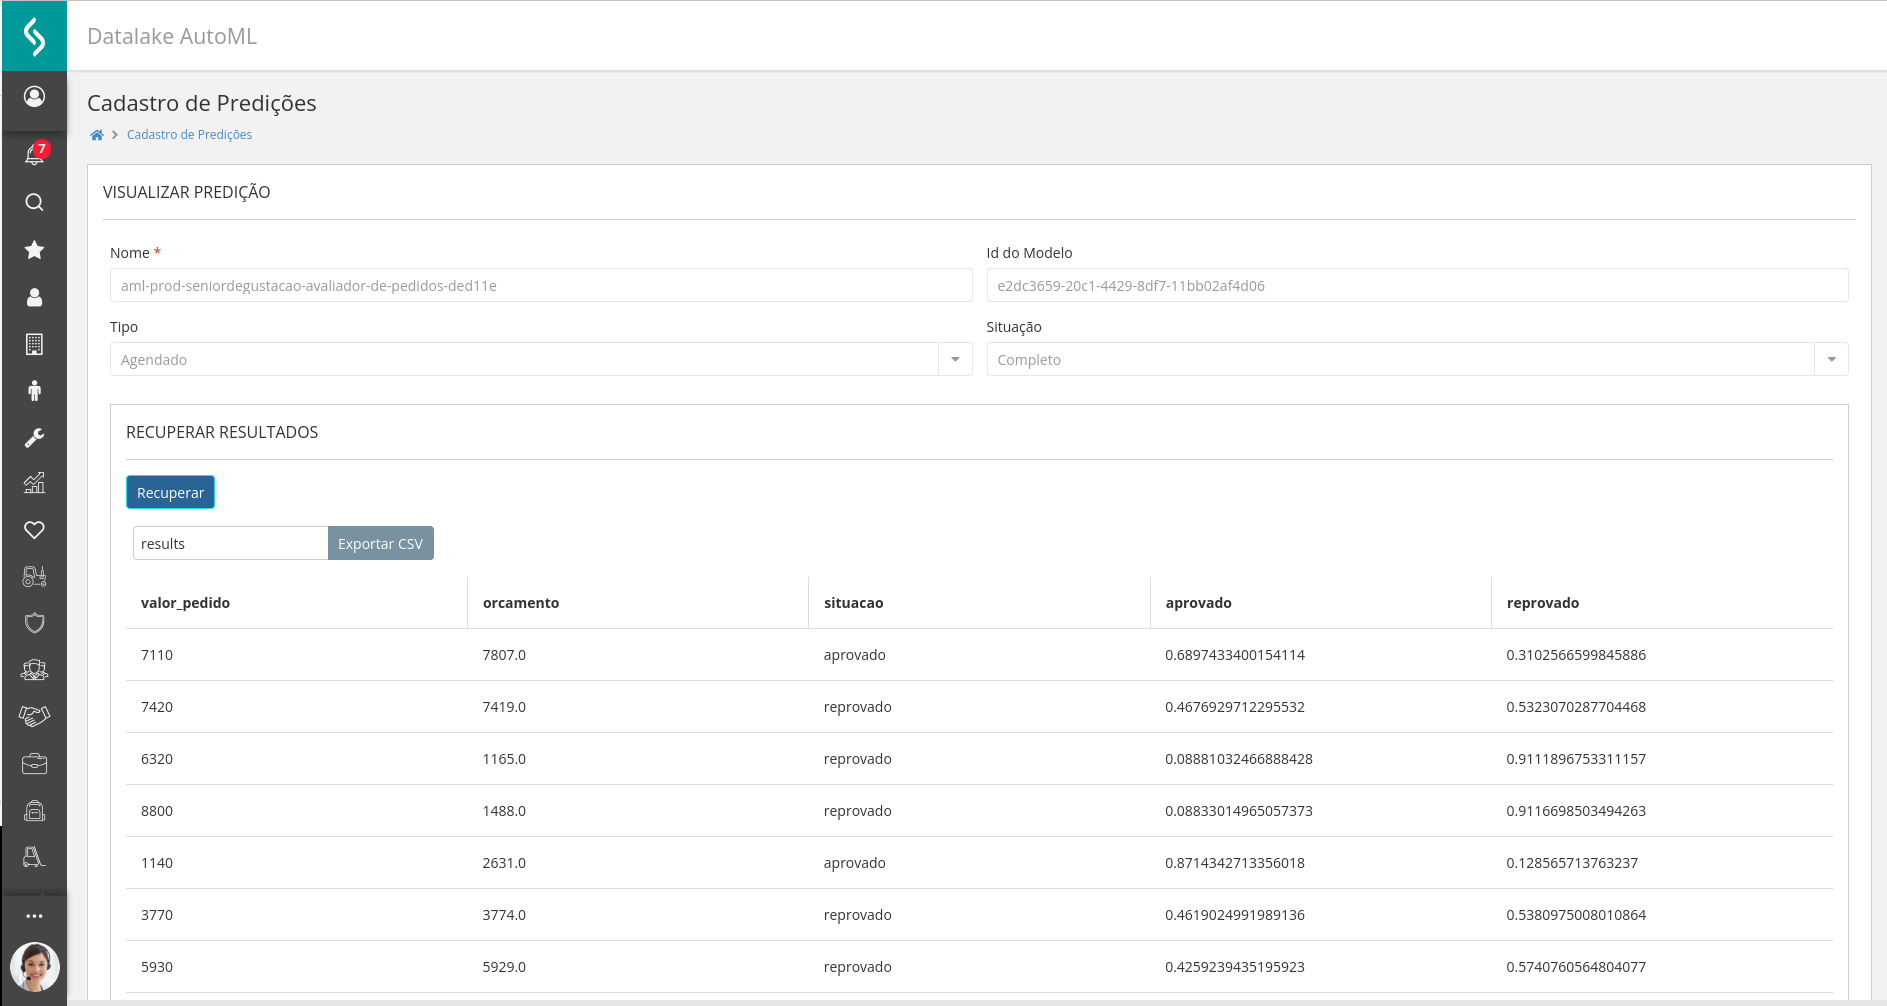This screenshot has width=1887, height=1006.
Task: Open the backpack icon in sidebar
Action: pos(34,810)
